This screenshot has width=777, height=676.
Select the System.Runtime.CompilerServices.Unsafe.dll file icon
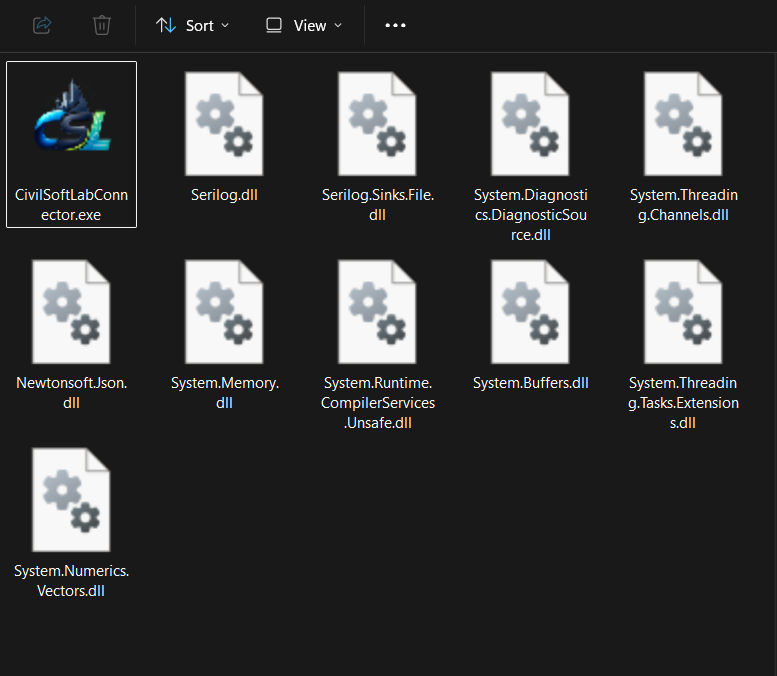click(x=377, y=312)
